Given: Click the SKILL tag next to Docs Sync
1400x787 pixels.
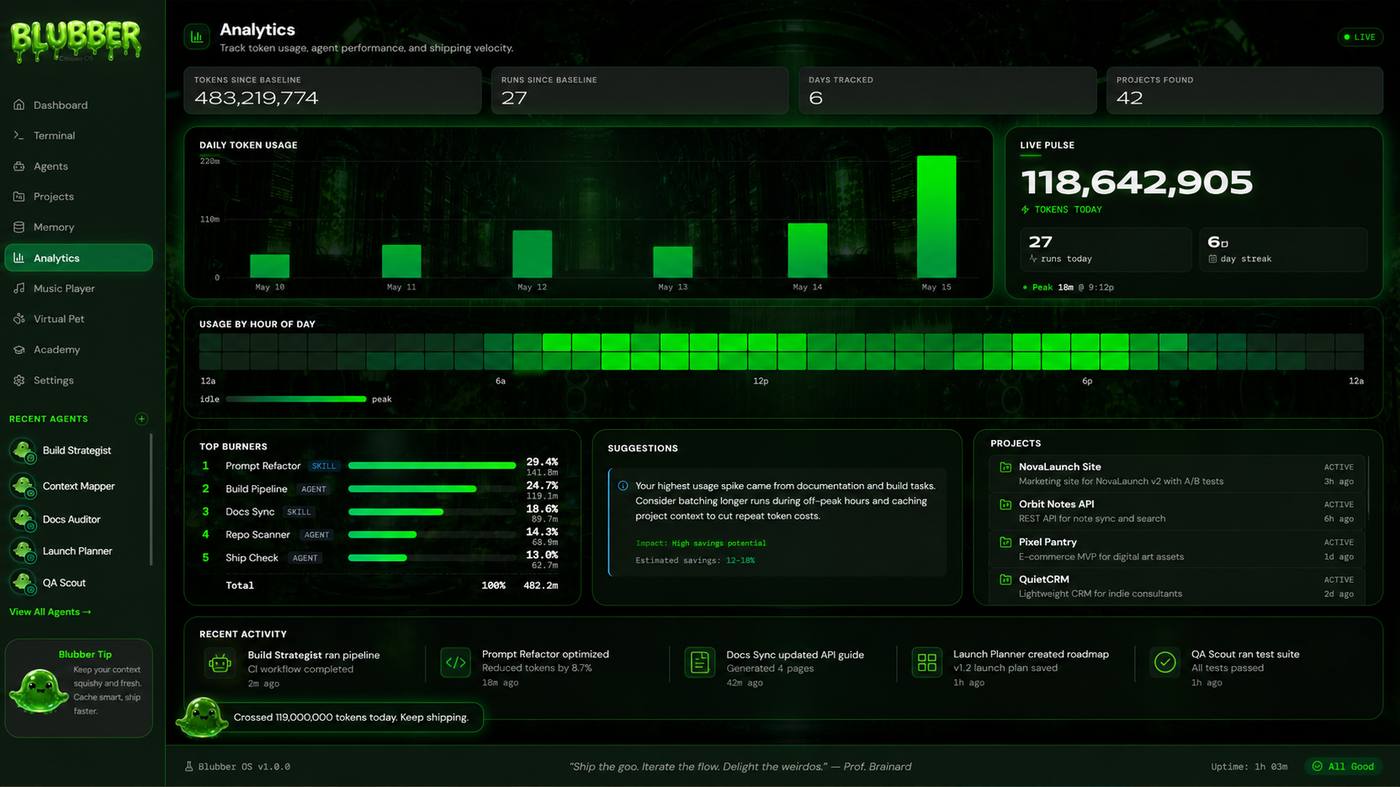Looking at the screenshot, I should tap(299, 512).
